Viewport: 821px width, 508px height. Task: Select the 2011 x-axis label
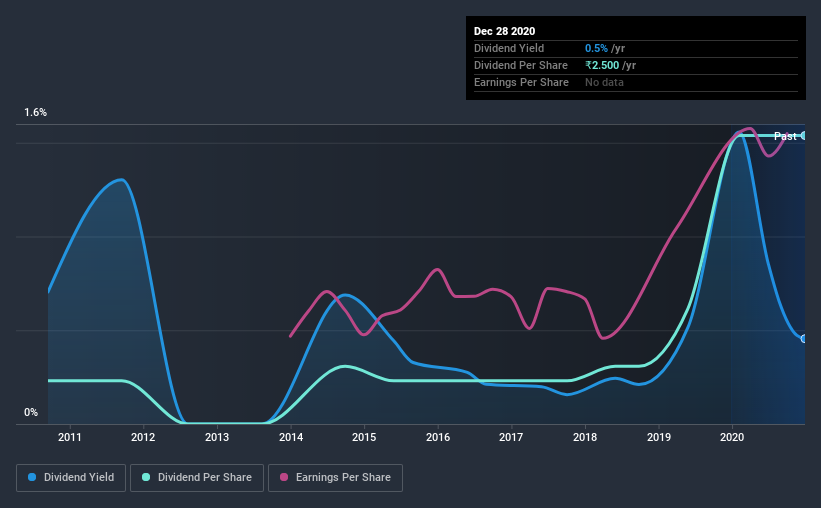point(70,437)
